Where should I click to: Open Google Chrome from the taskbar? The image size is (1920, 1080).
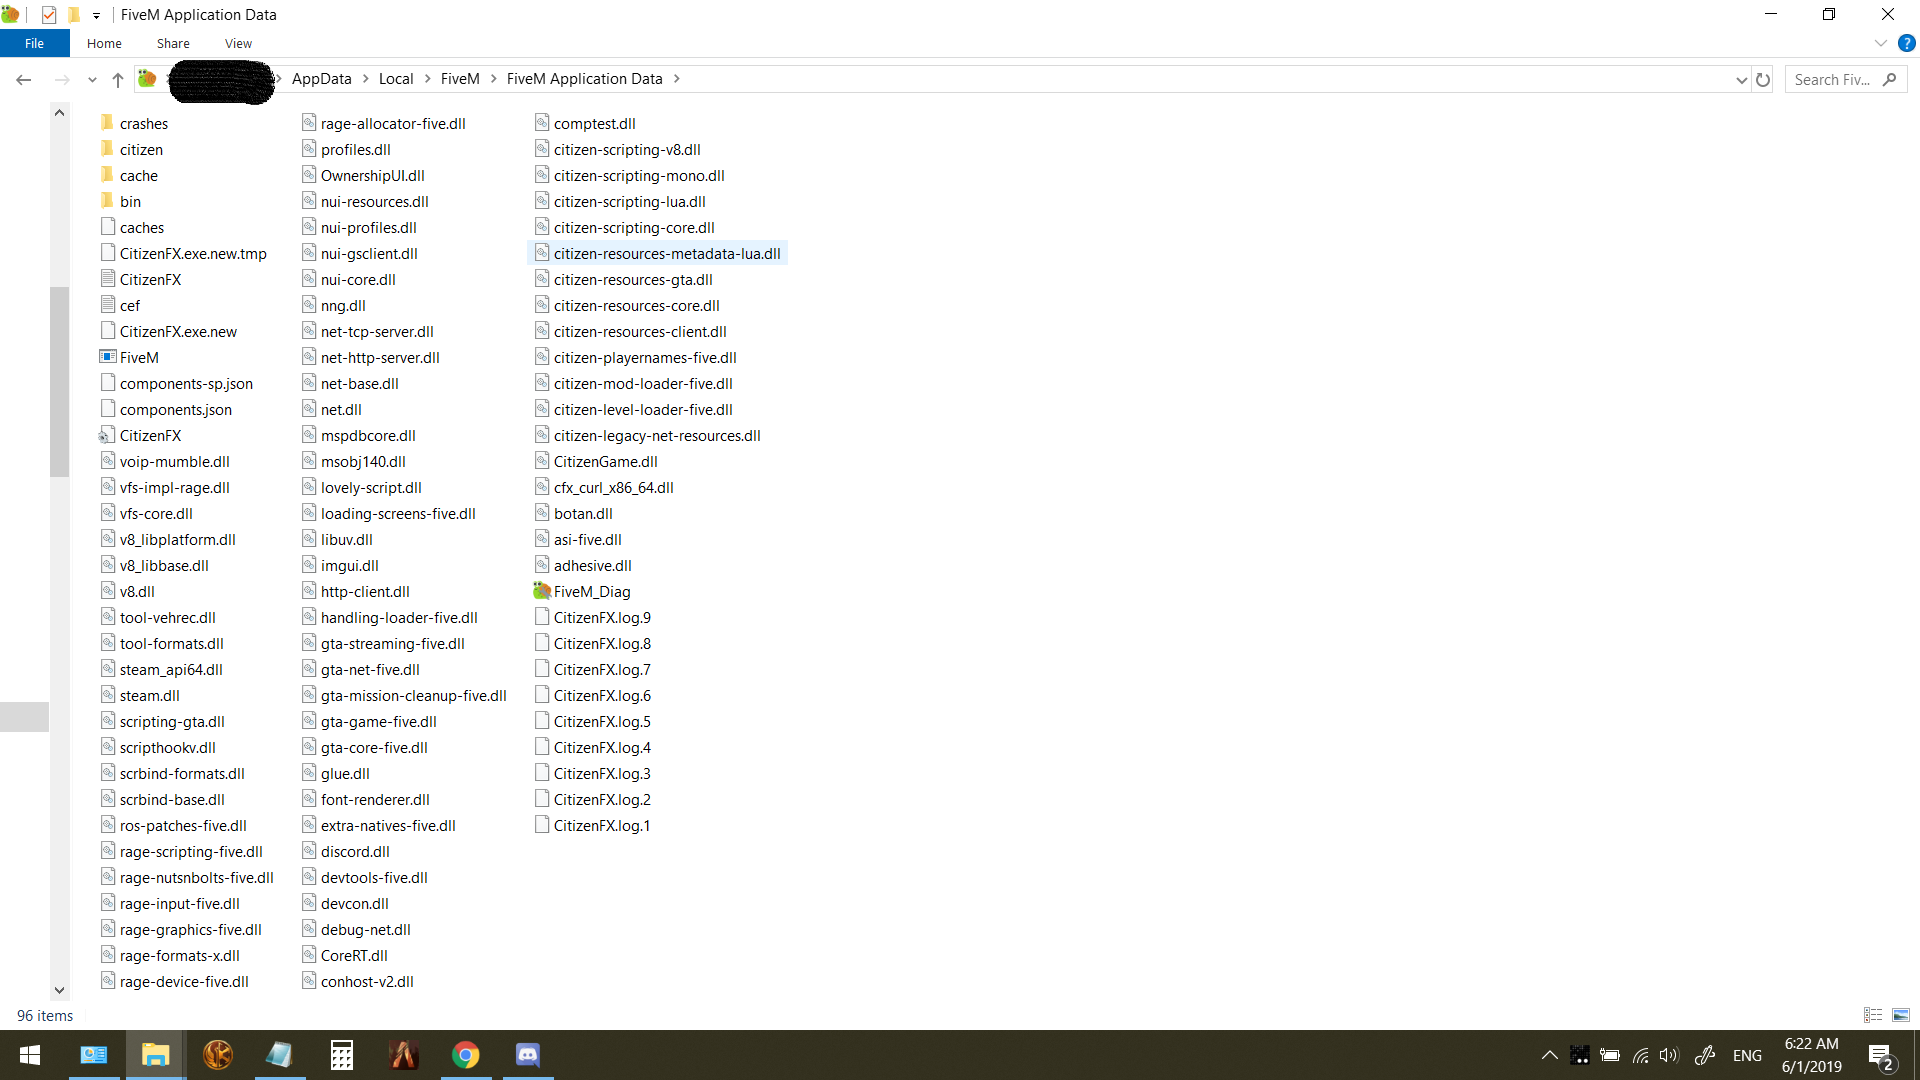click(x=465, y=1055)
